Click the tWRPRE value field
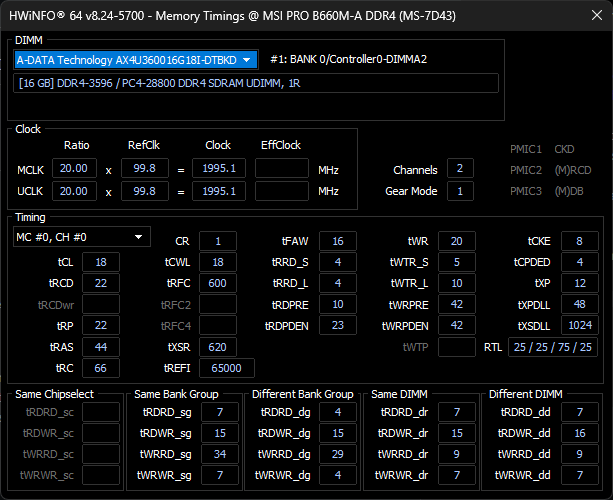The image size is (613, 500). (x=457, y=304)
